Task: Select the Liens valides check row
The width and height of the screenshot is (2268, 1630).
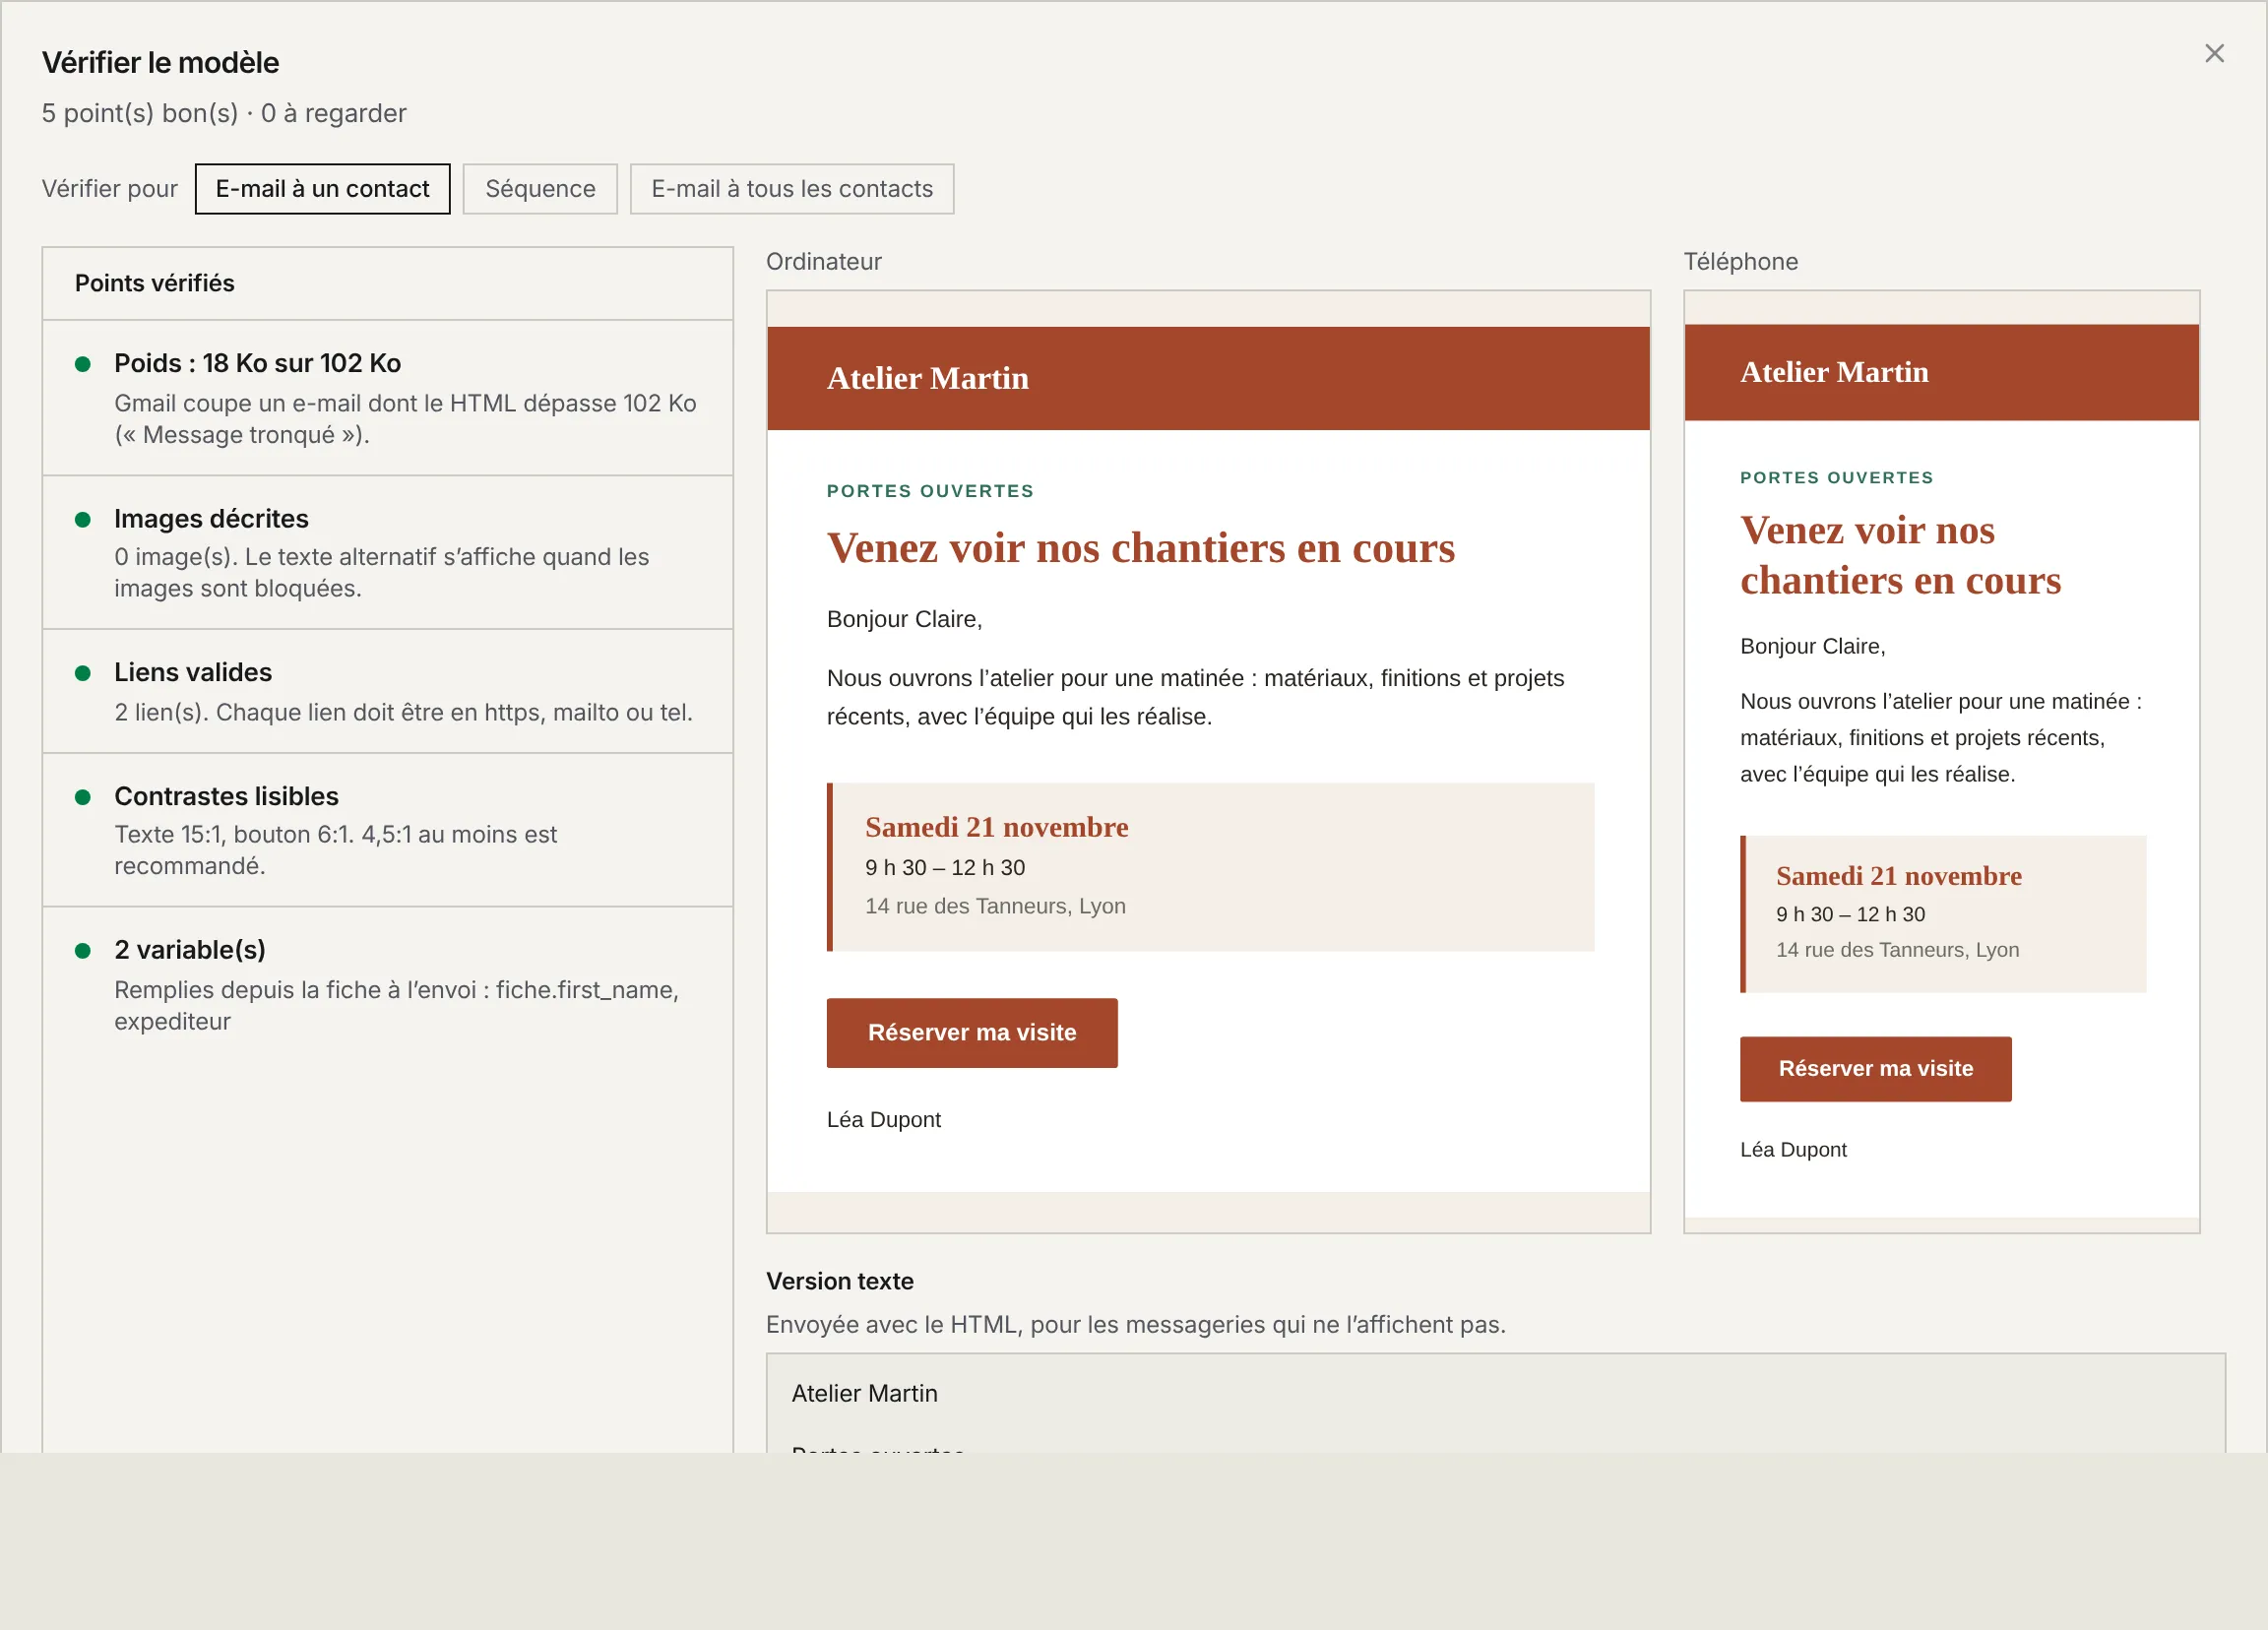Action: pyautogui.click(x=388, y=691)
